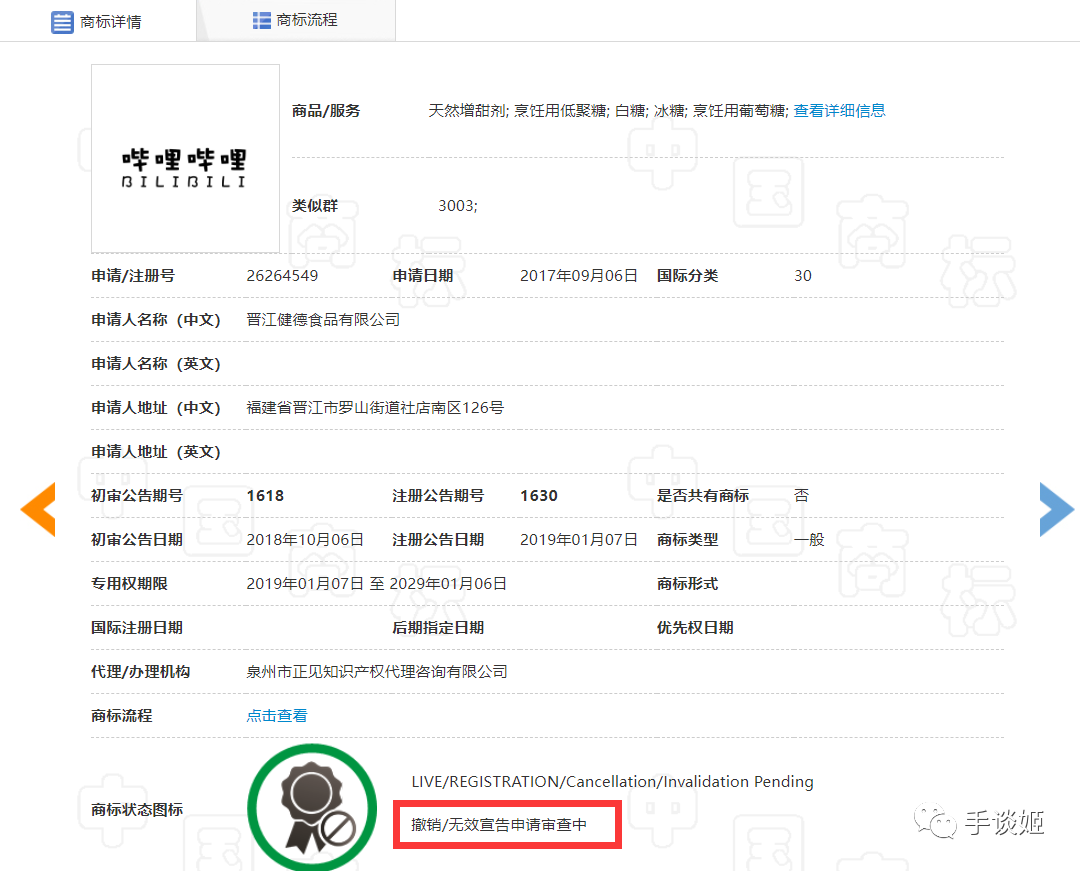Image resolution: width=1080 pixels, height=871 pixels.
Task: Open the 查看详细信息 link
Action: (839, 111)
